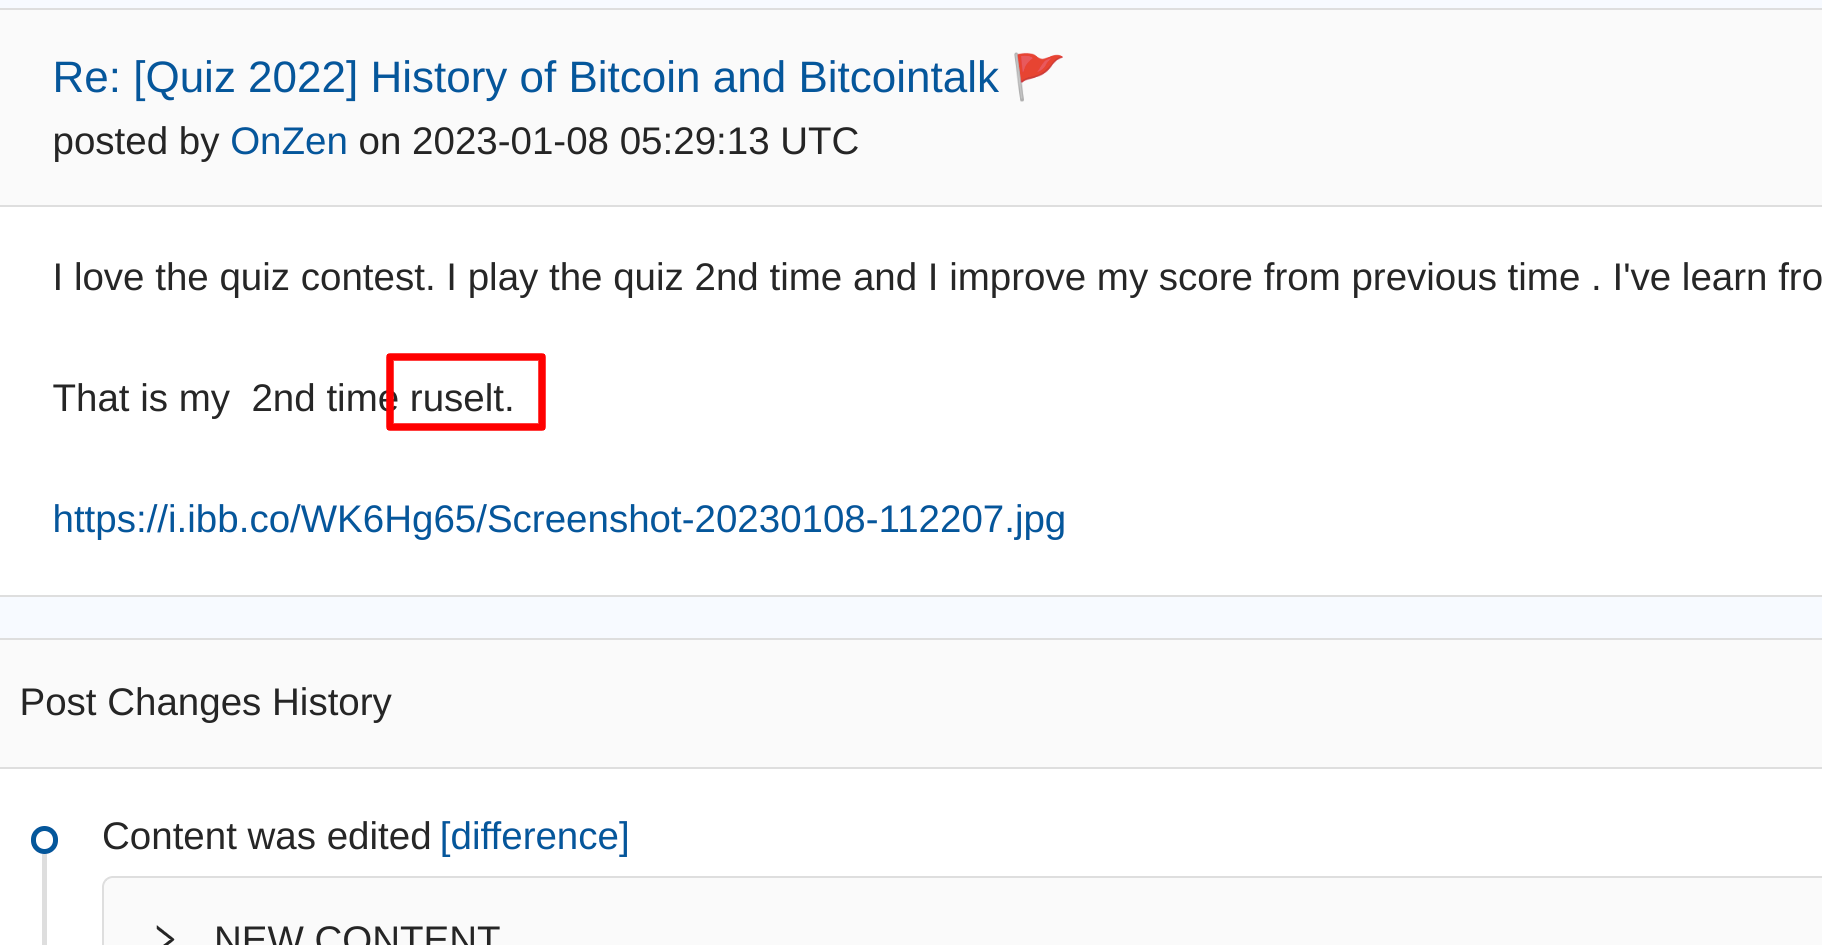Click the red flag icon beside the title

tap(1037, 77)
